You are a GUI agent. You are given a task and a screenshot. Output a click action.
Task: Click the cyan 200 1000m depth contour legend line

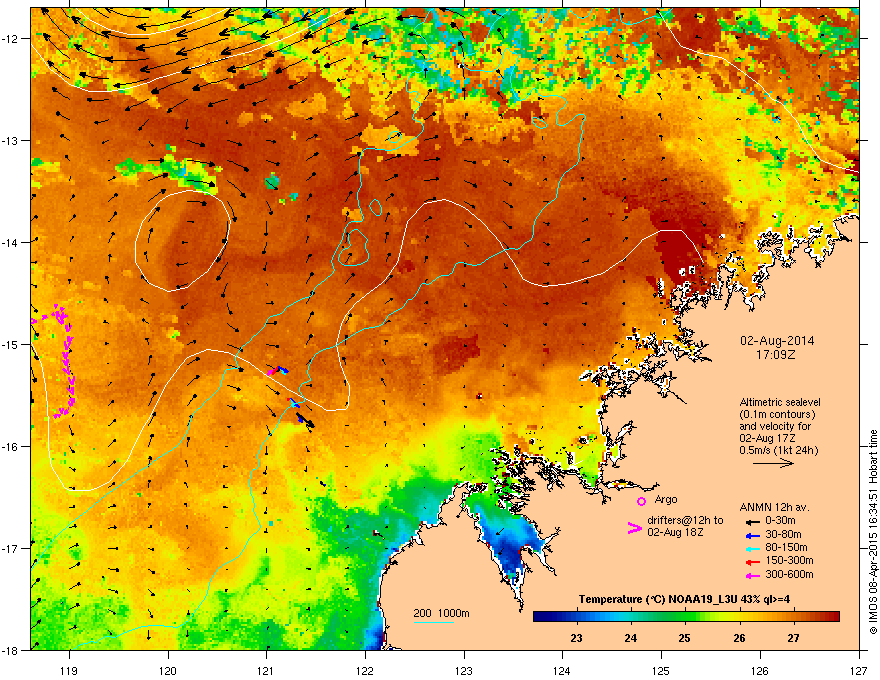434,622
